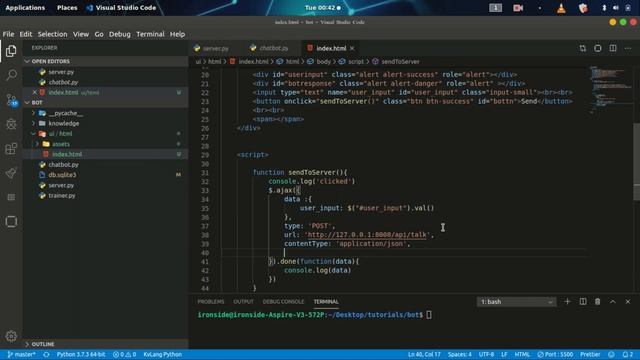Open Source Control view in activity bar
Viewport: 640px width, 360px height.
(x=11, y=100)
